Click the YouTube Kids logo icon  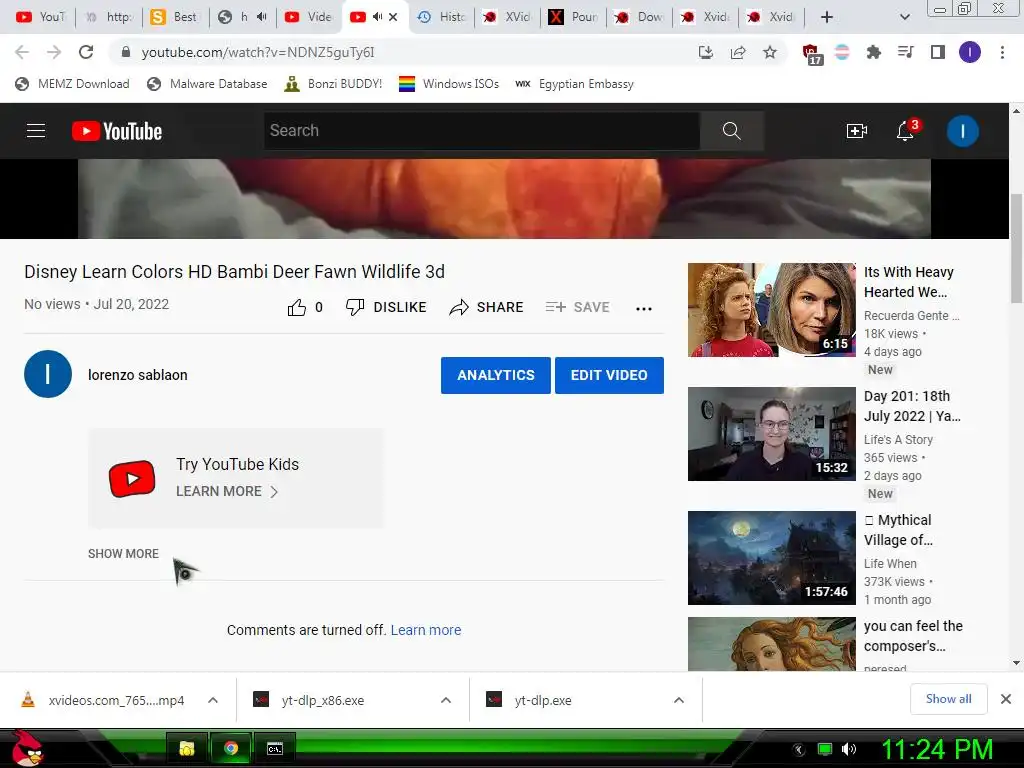pos(132,479)
